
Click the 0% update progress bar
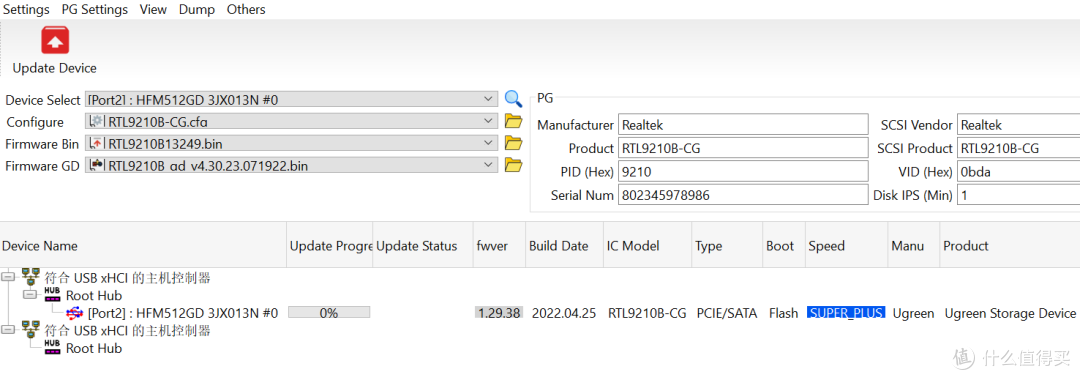pos(329,313)
